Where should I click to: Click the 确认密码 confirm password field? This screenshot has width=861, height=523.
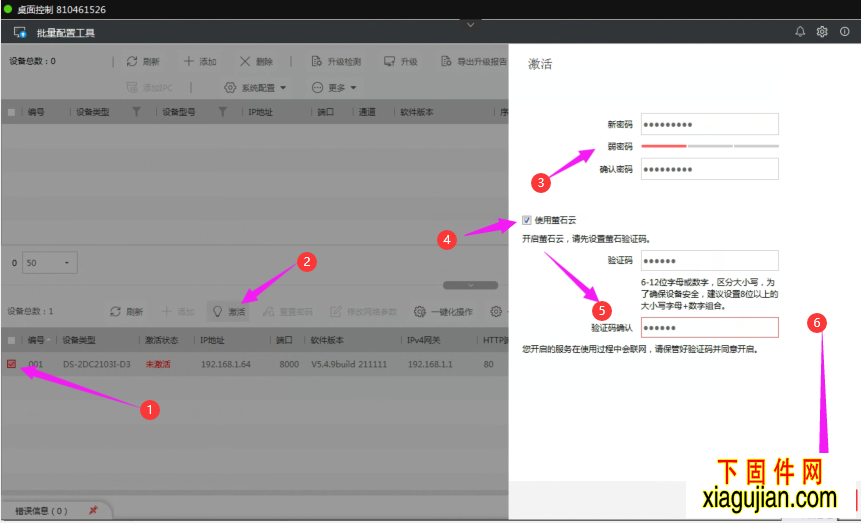click(709, 169)
